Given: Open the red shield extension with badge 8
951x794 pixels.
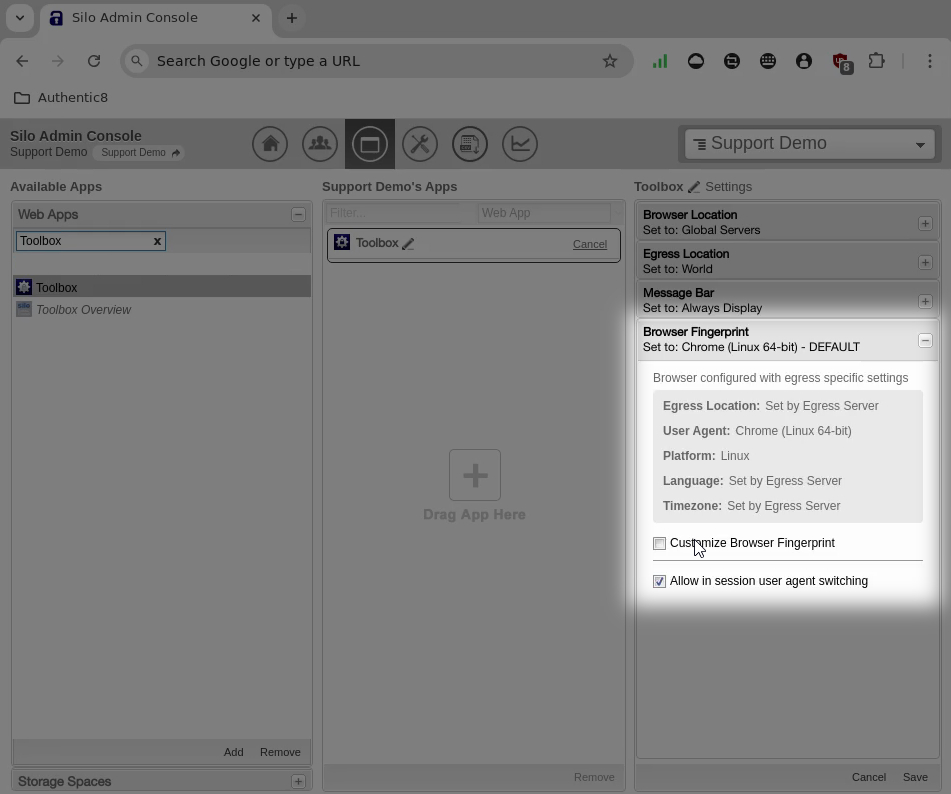Looking at the screenshot, I should pos(842,62).
